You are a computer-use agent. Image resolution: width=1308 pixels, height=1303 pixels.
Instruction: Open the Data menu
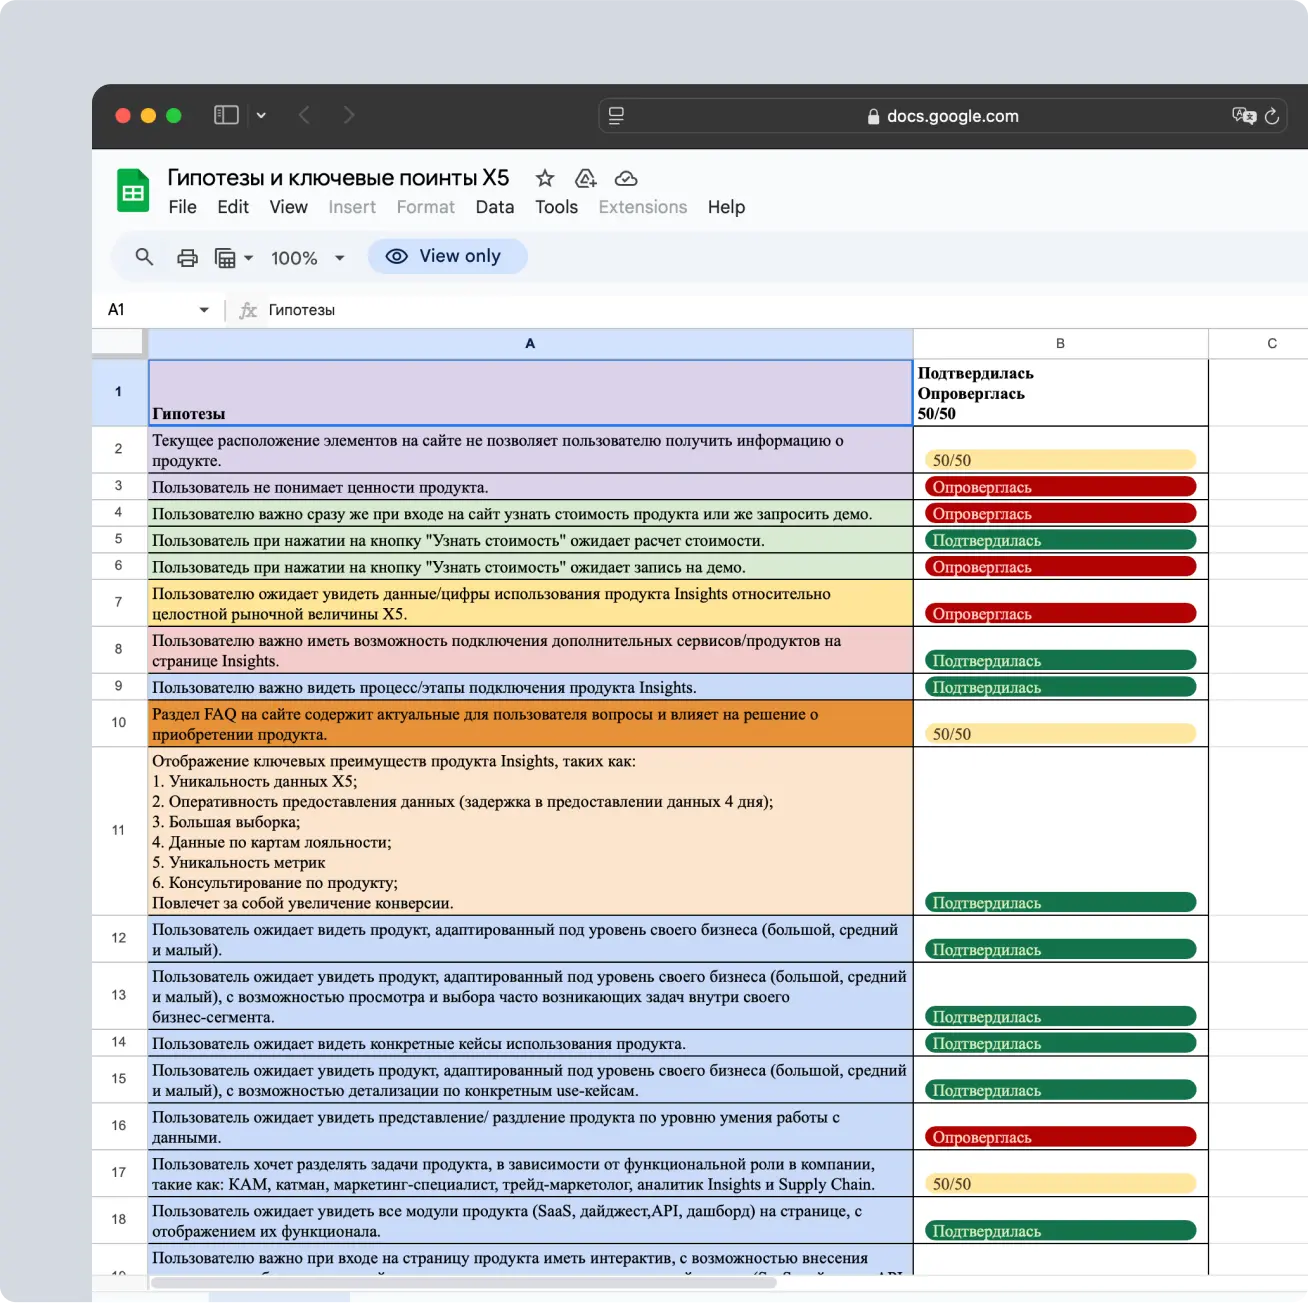pos(494,207)
